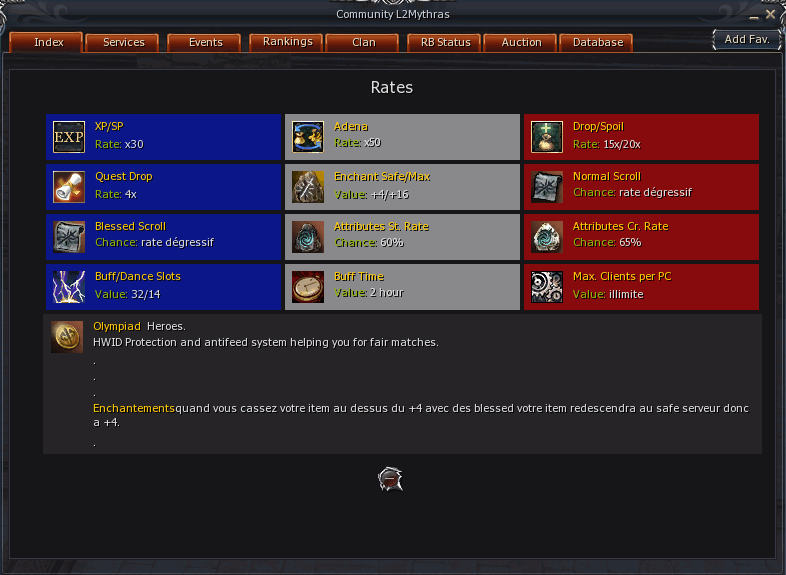Open the RB Status tab
Screen dimensions: 786x575
pos(445,42)
